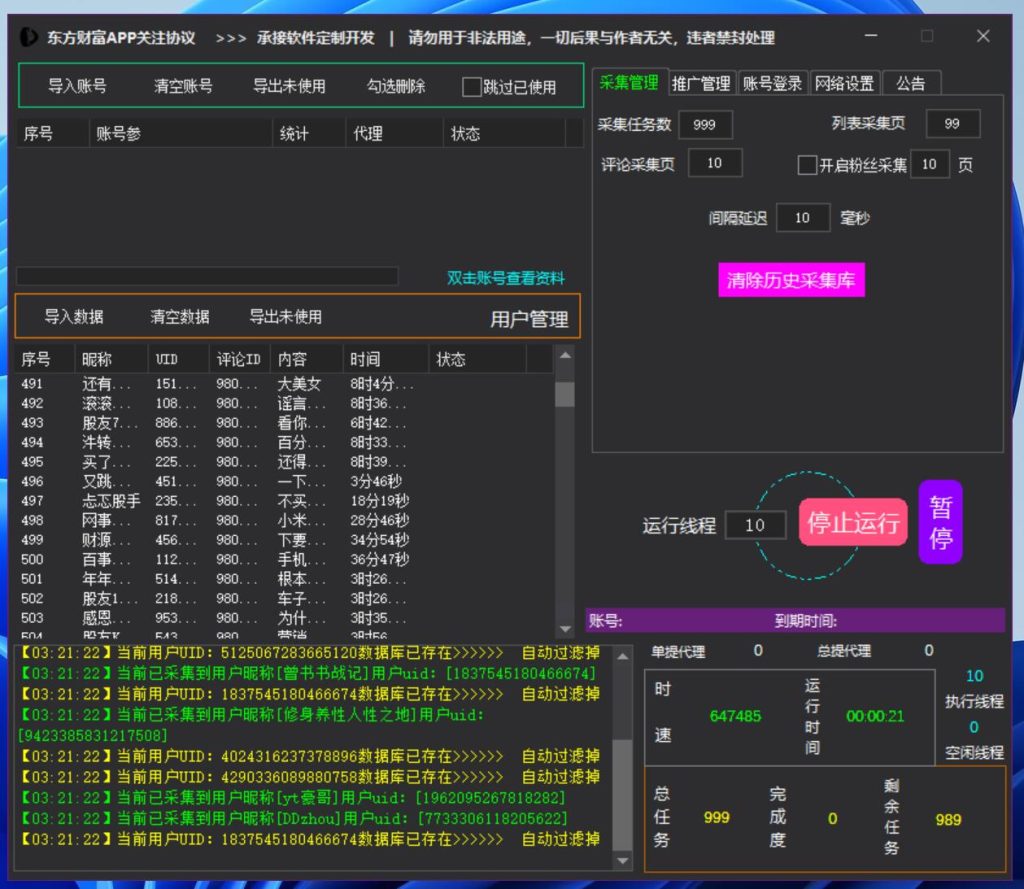The width and height of the screenshot is (1024, 889).
Task: Click the 导入数据 button
Action: point(74,317)
